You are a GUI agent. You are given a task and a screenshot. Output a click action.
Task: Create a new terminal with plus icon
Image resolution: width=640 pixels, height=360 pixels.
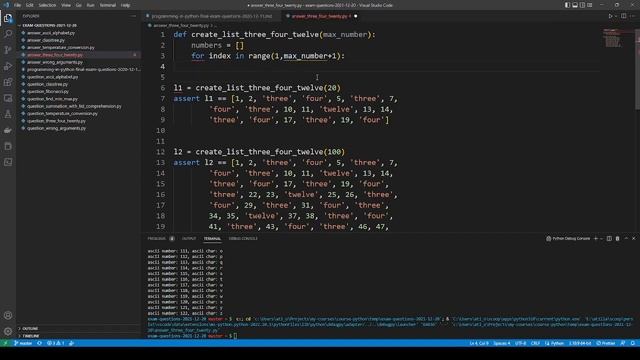tap(596, 238)
